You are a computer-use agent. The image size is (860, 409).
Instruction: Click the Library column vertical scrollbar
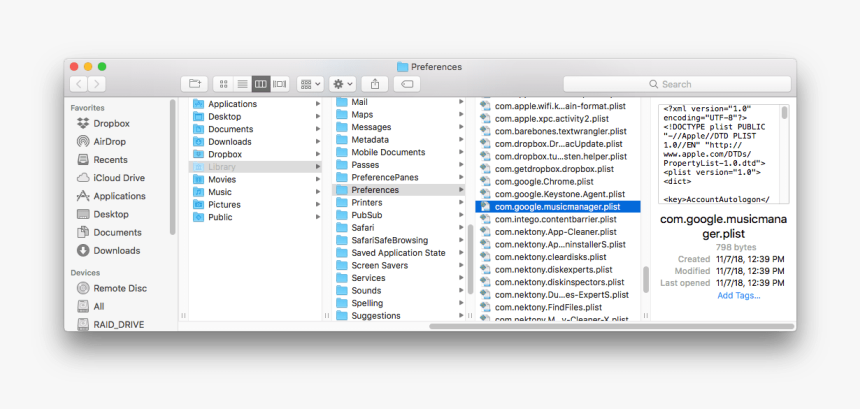pos(470,260)
